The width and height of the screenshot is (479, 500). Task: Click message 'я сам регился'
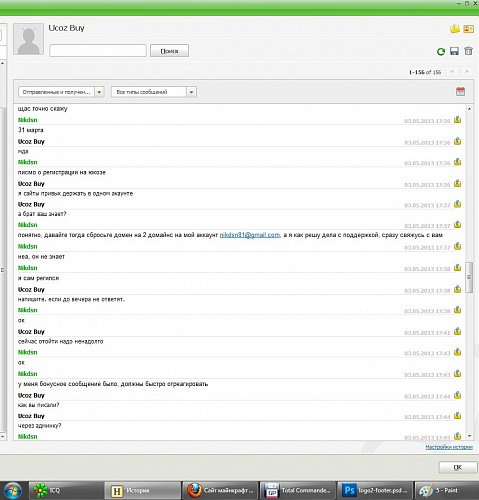point(38,278)
